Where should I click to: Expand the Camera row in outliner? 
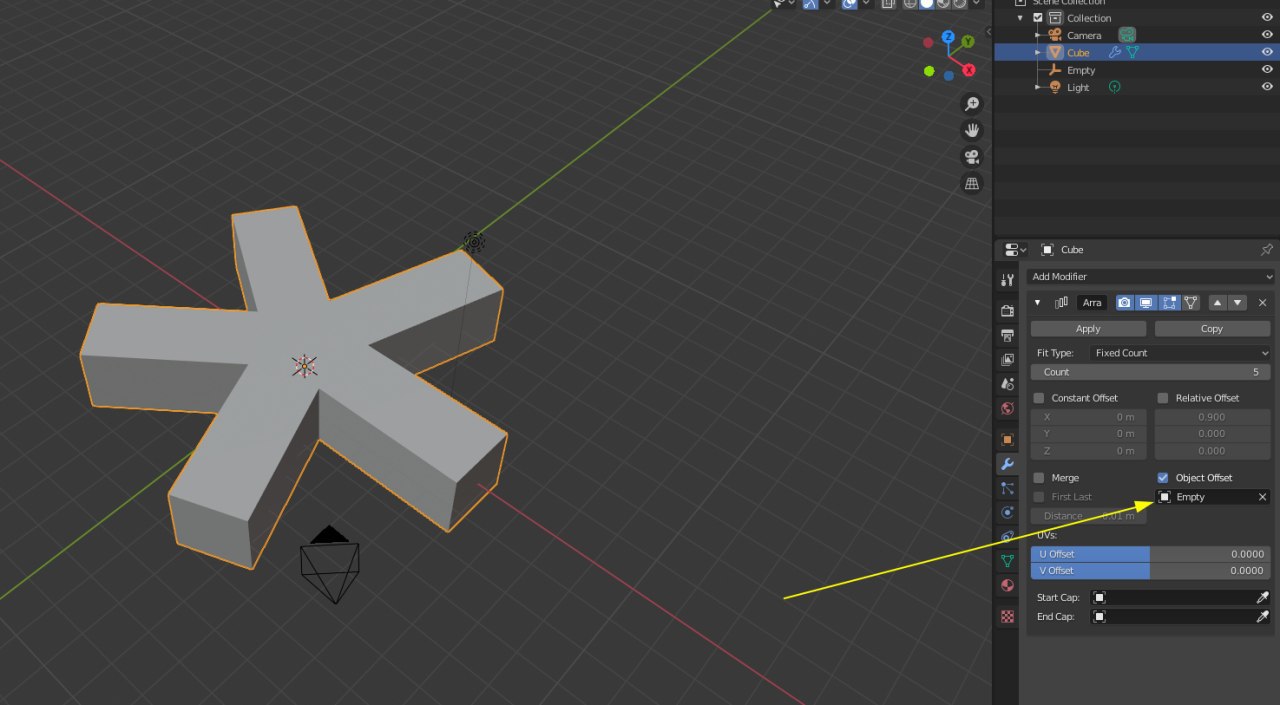pos(1038,35)
